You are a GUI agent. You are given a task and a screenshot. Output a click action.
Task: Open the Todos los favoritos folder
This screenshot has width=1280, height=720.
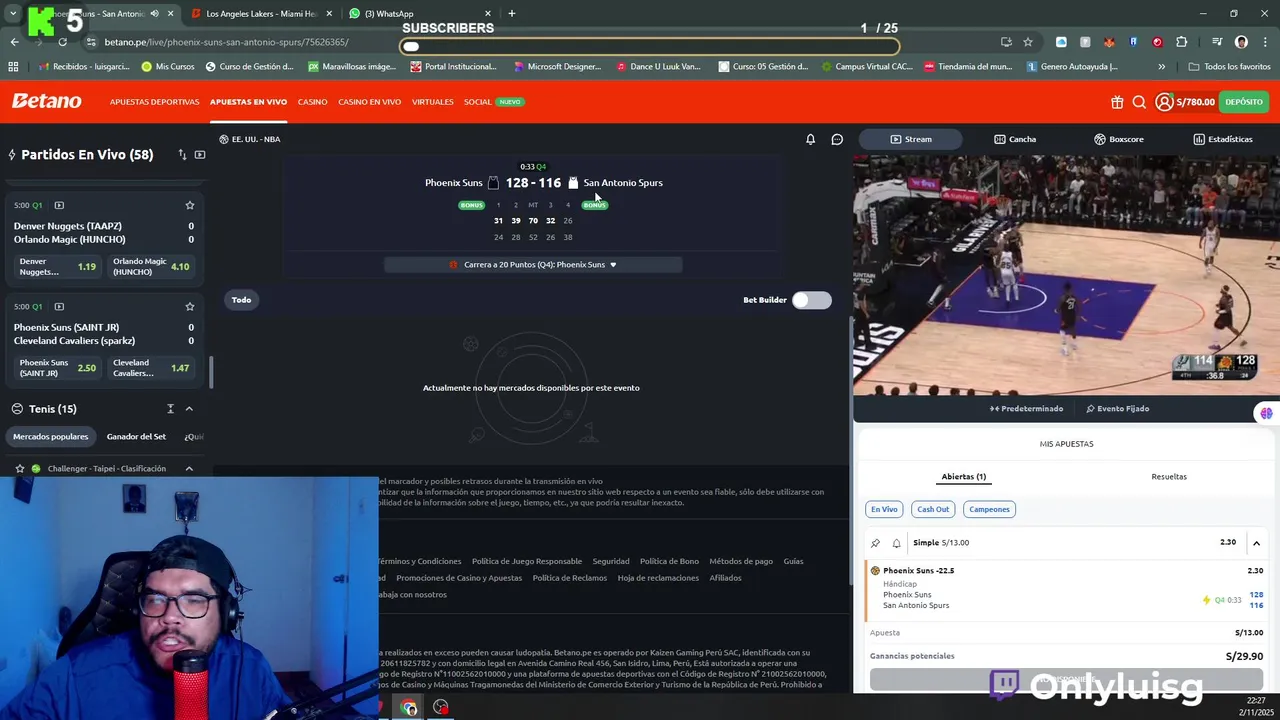tap(1229, 67)
